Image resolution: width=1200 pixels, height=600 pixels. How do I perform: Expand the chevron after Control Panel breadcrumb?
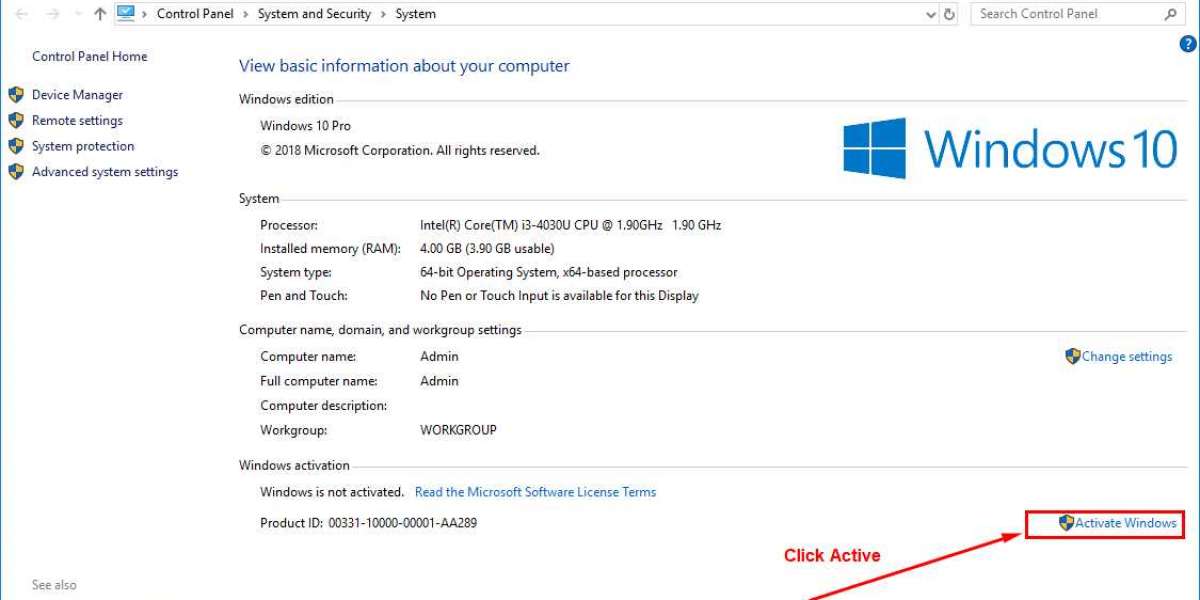point(244,14)
